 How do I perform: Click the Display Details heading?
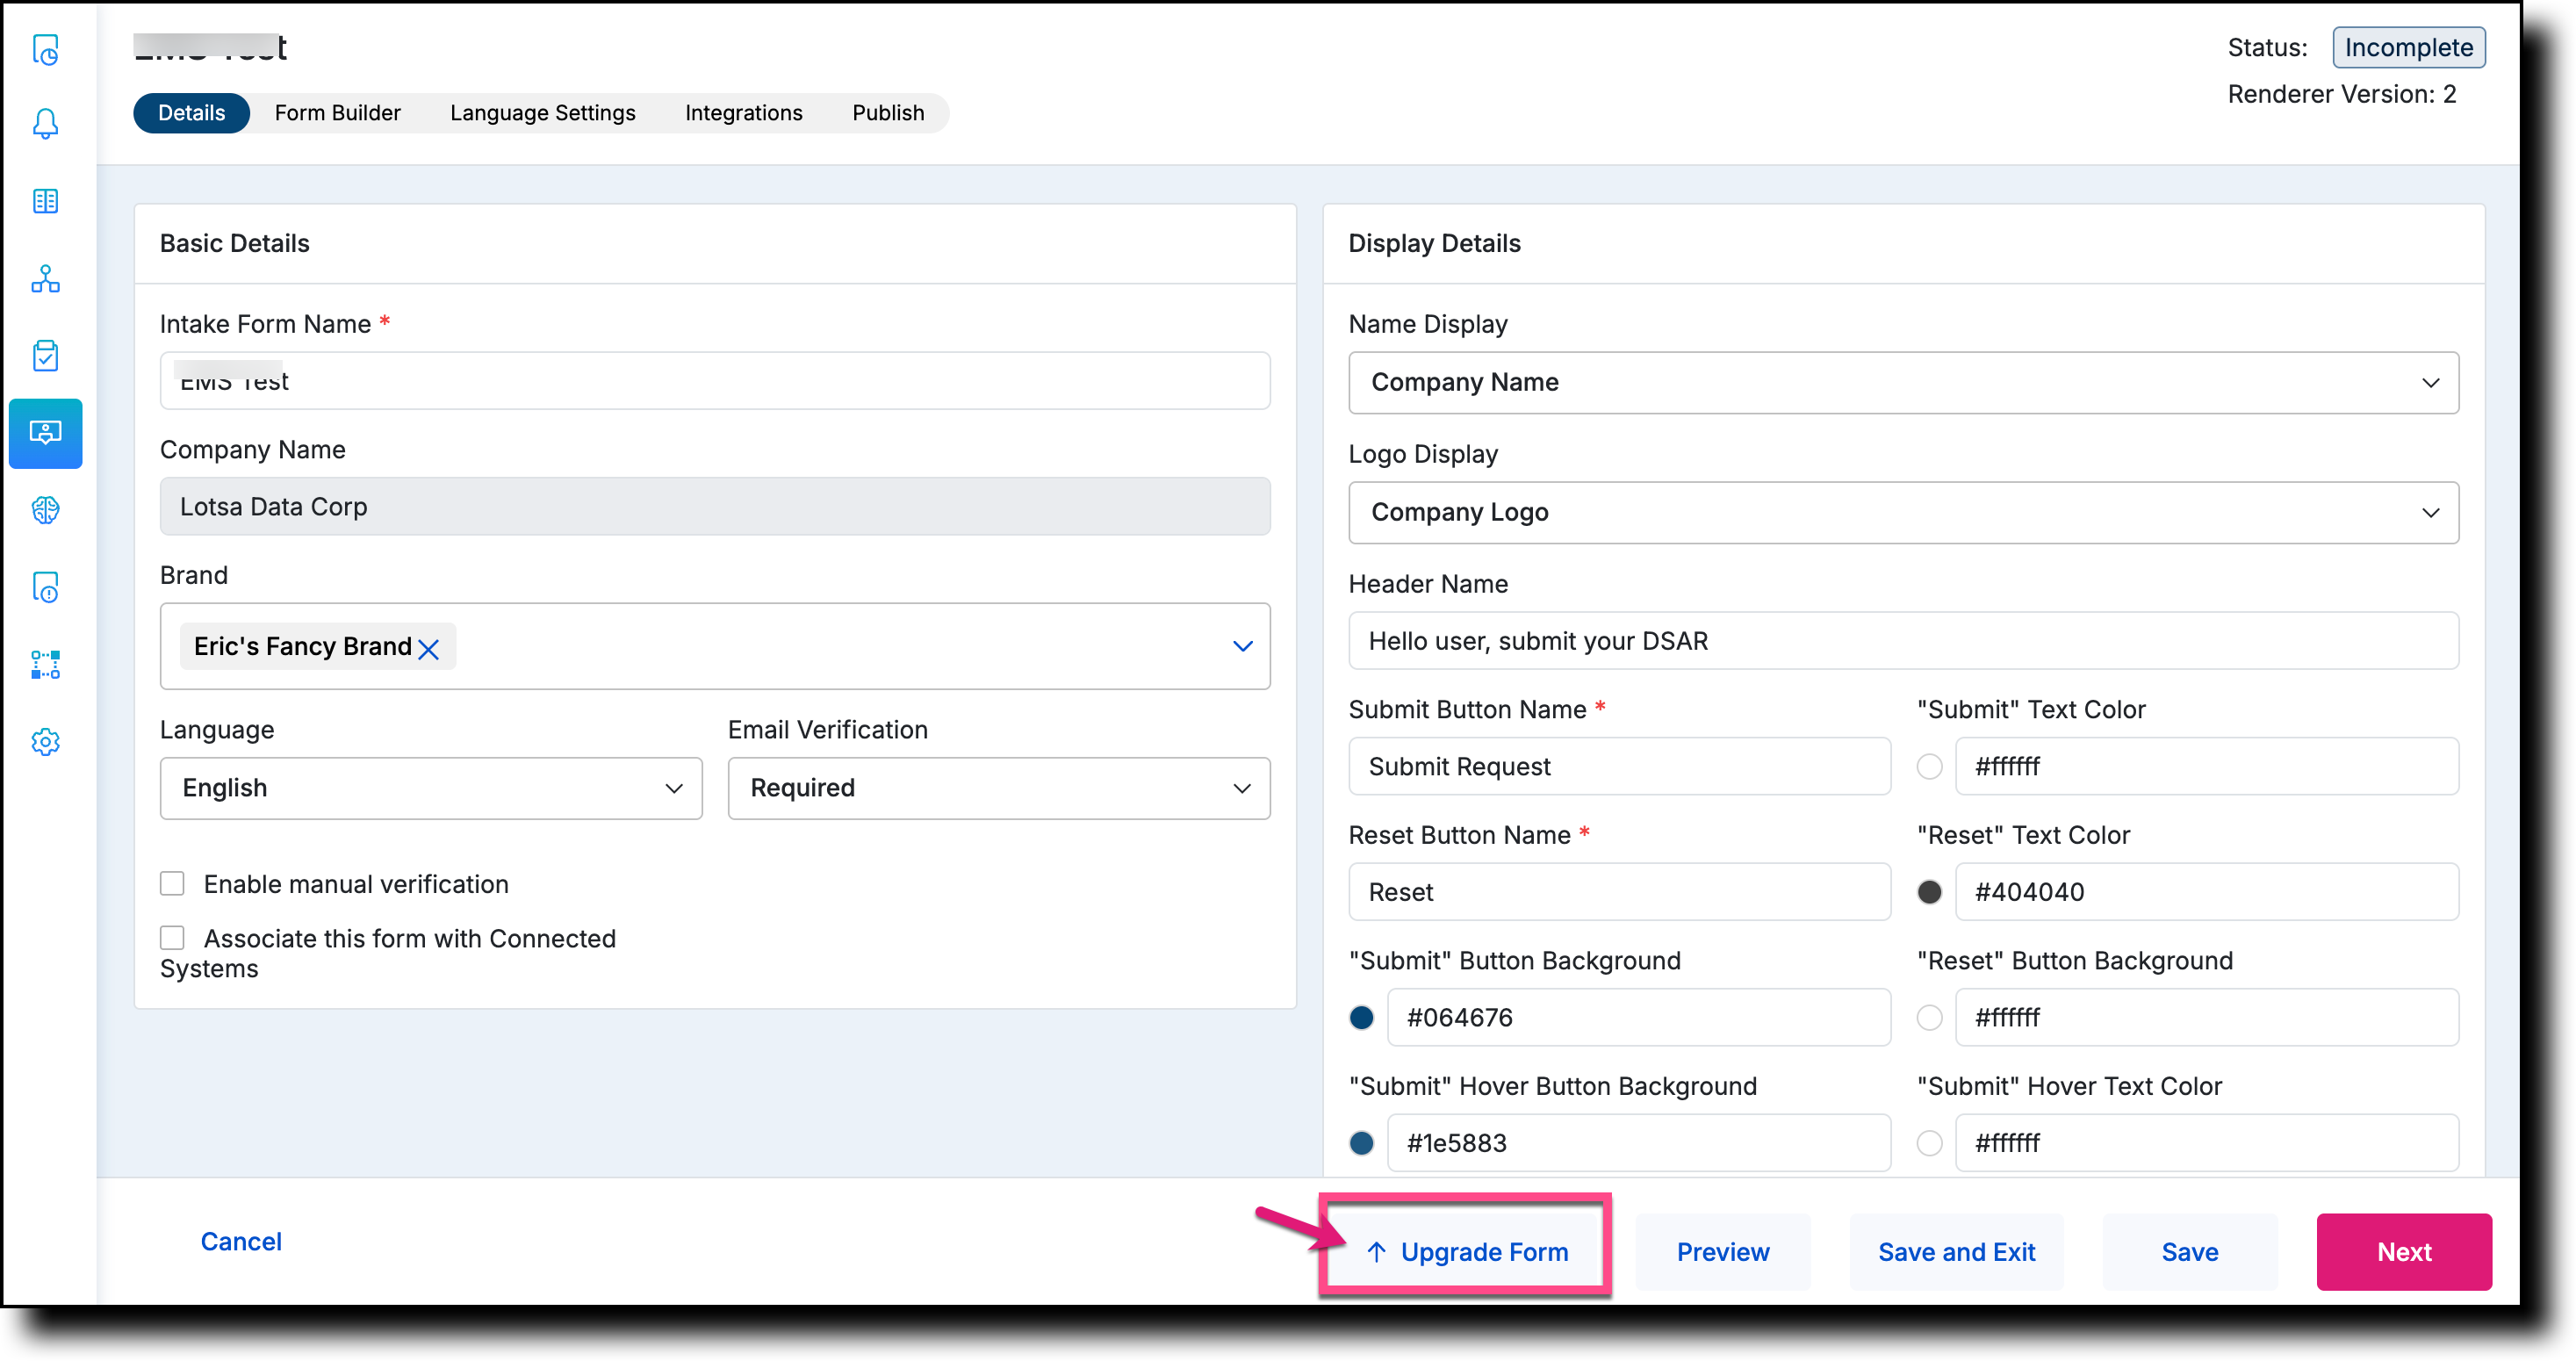pos(1434,243)
